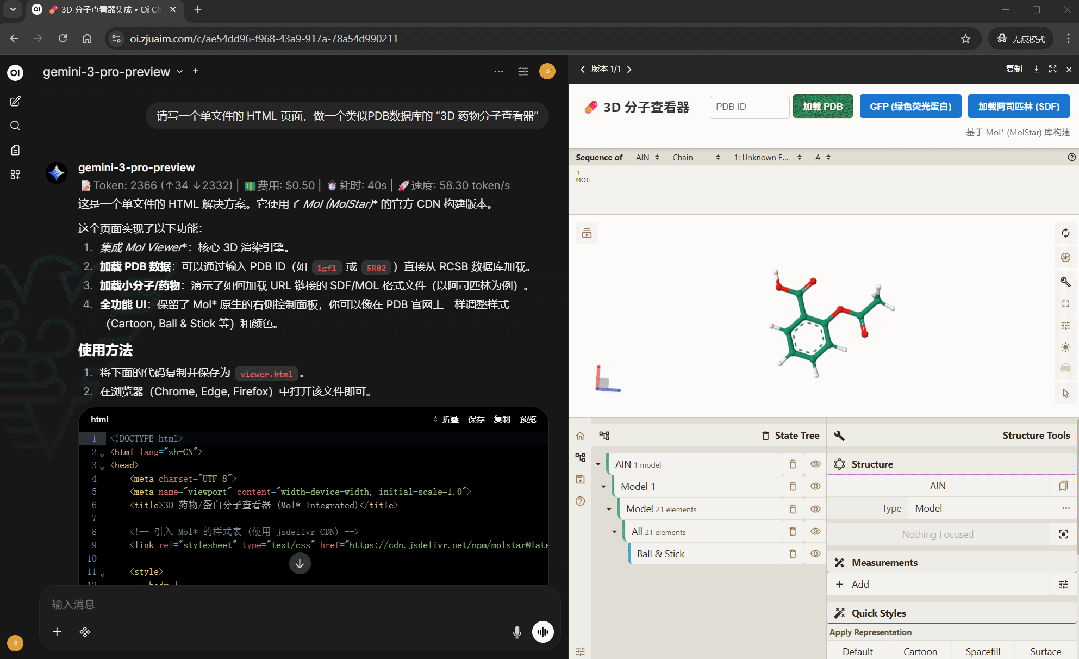Toggle visibility of Model 21 elements row

pos(815,509)
